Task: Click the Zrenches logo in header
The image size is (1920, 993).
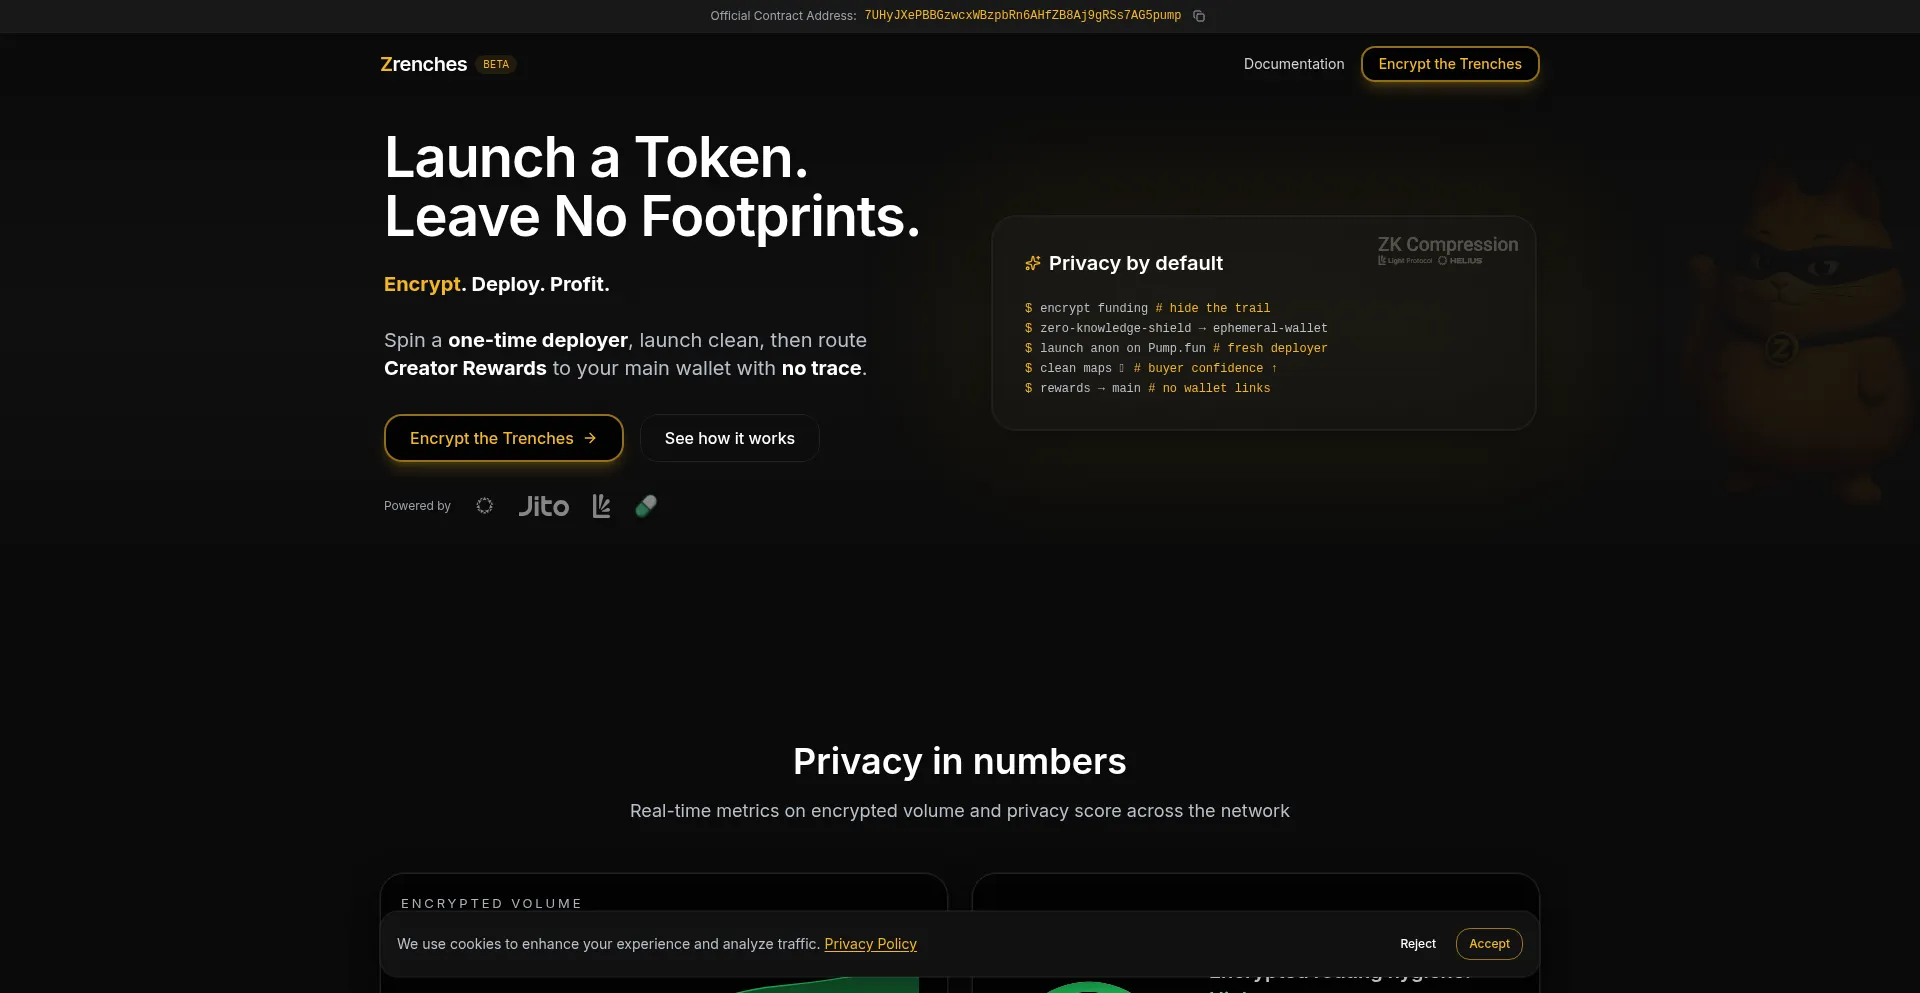Action: 423,64
